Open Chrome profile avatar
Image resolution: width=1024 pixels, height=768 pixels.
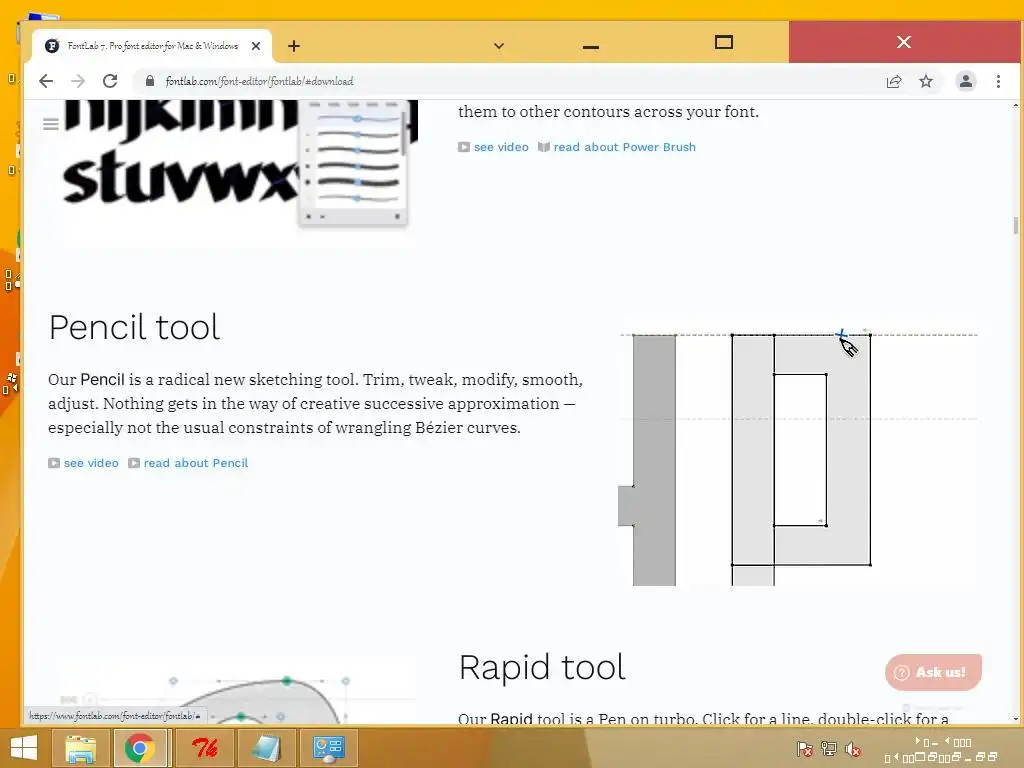click(x=965, y=81)
